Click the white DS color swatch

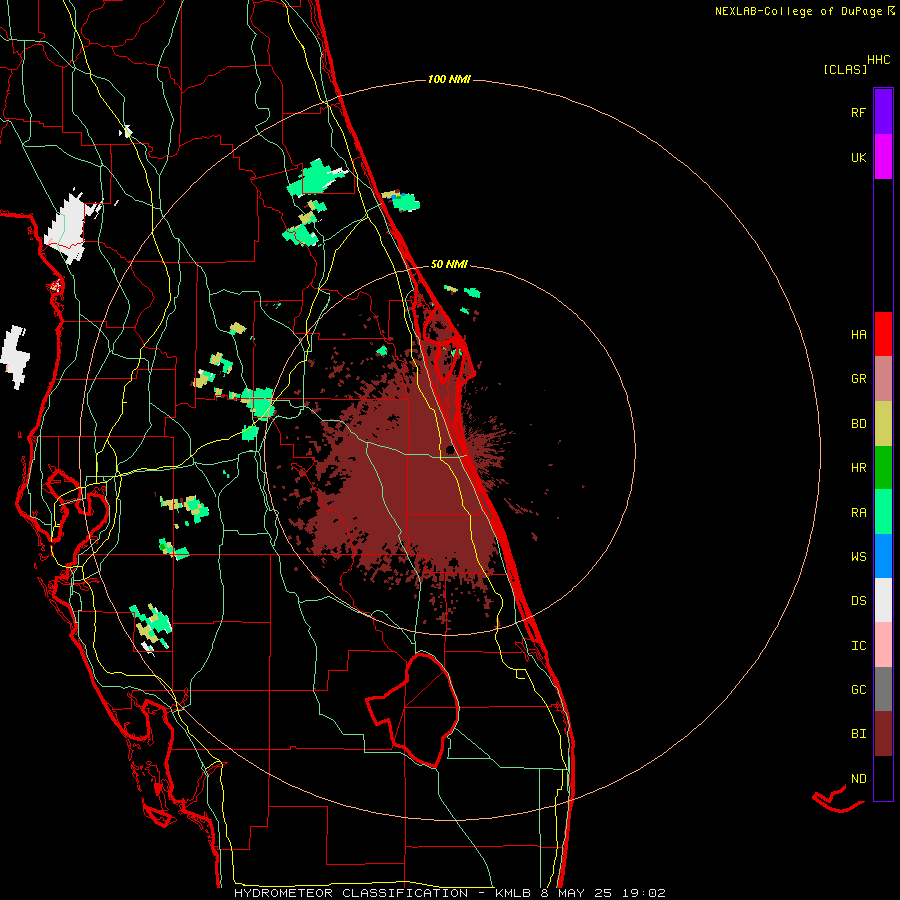(x=883, y=600)
